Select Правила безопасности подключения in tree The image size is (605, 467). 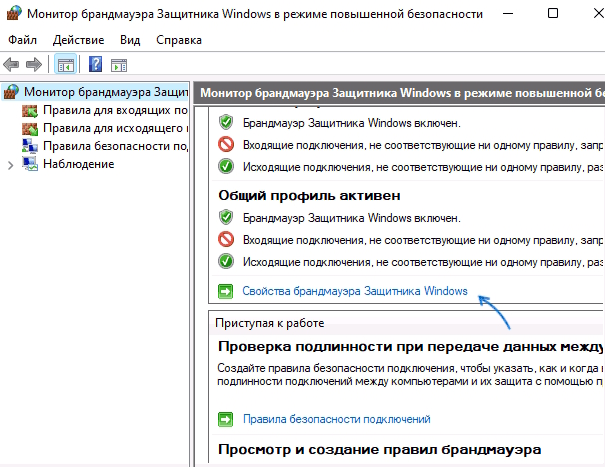pyautogui.click(x=115, y=146)
